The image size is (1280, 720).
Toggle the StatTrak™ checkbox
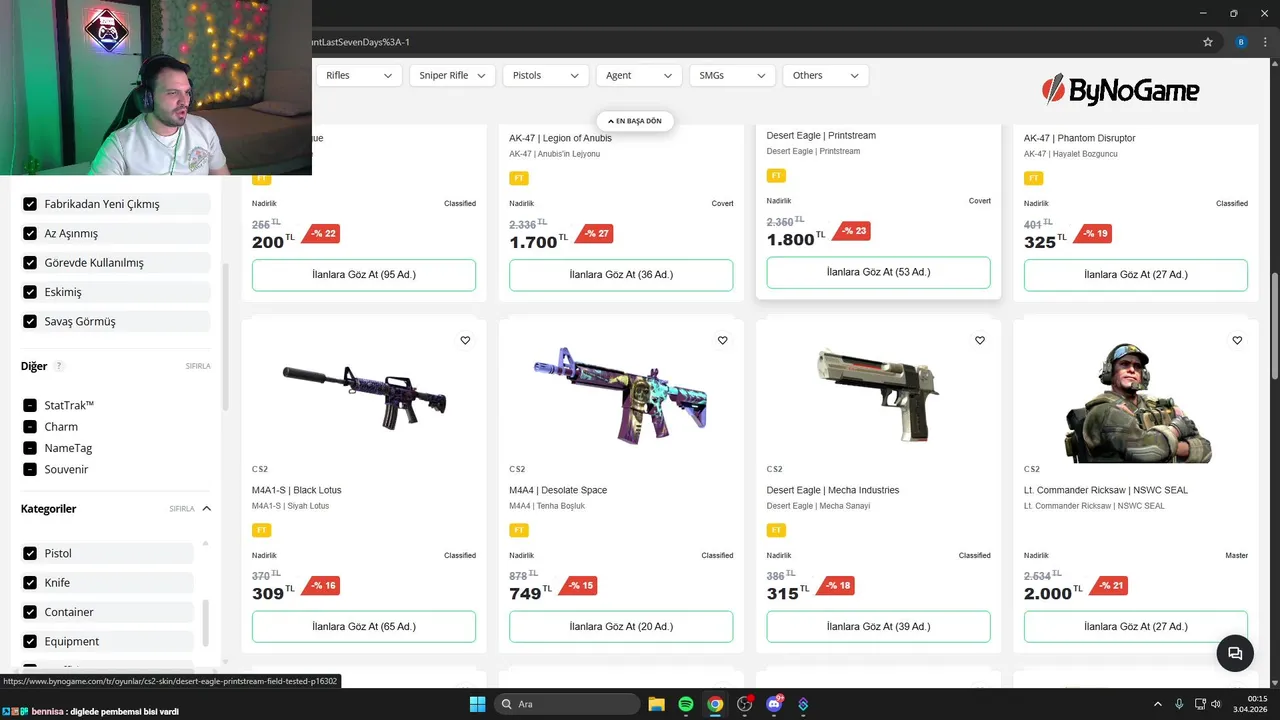tap(30, 405)
